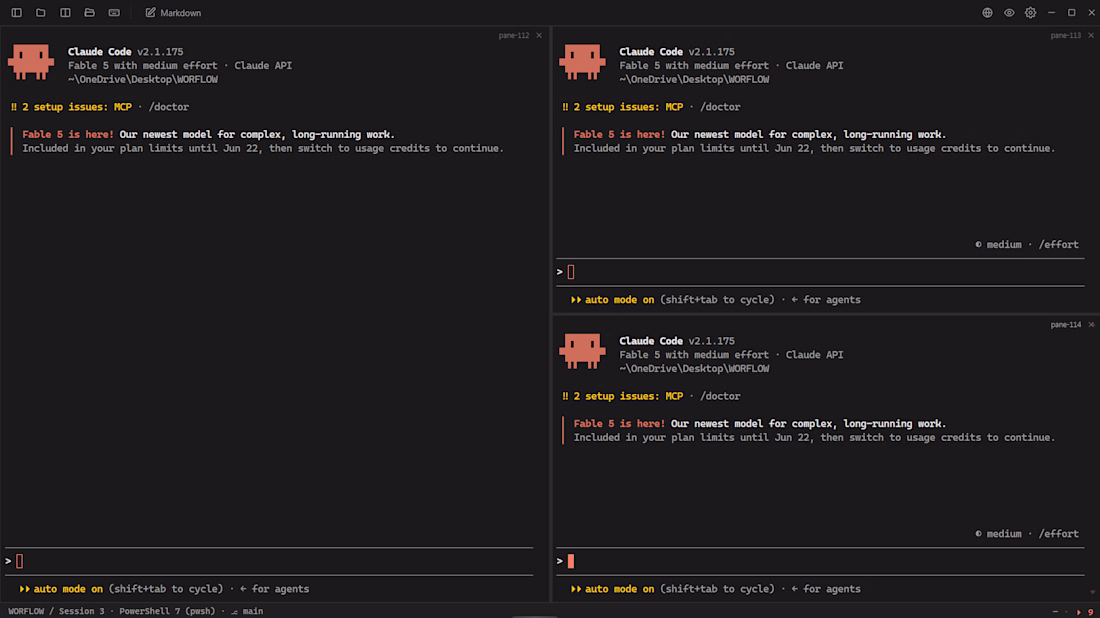Screen dimensions: 1100x618
Task: Click the pane-112 label
Action: click(x=514, y=35)
